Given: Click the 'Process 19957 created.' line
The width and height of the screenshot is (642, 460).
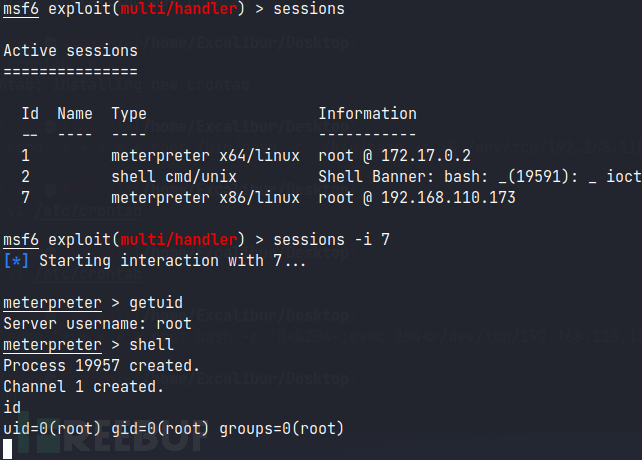Looking at the screenshot, I should (x=102, y=365).
